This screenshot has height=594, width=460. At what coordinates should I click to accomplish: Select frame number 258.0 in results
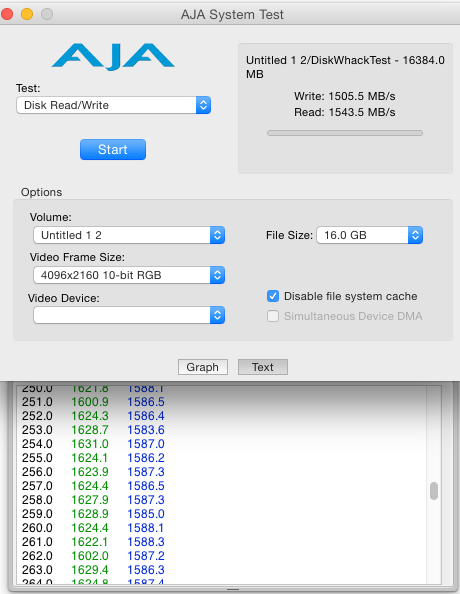[37, 500]
